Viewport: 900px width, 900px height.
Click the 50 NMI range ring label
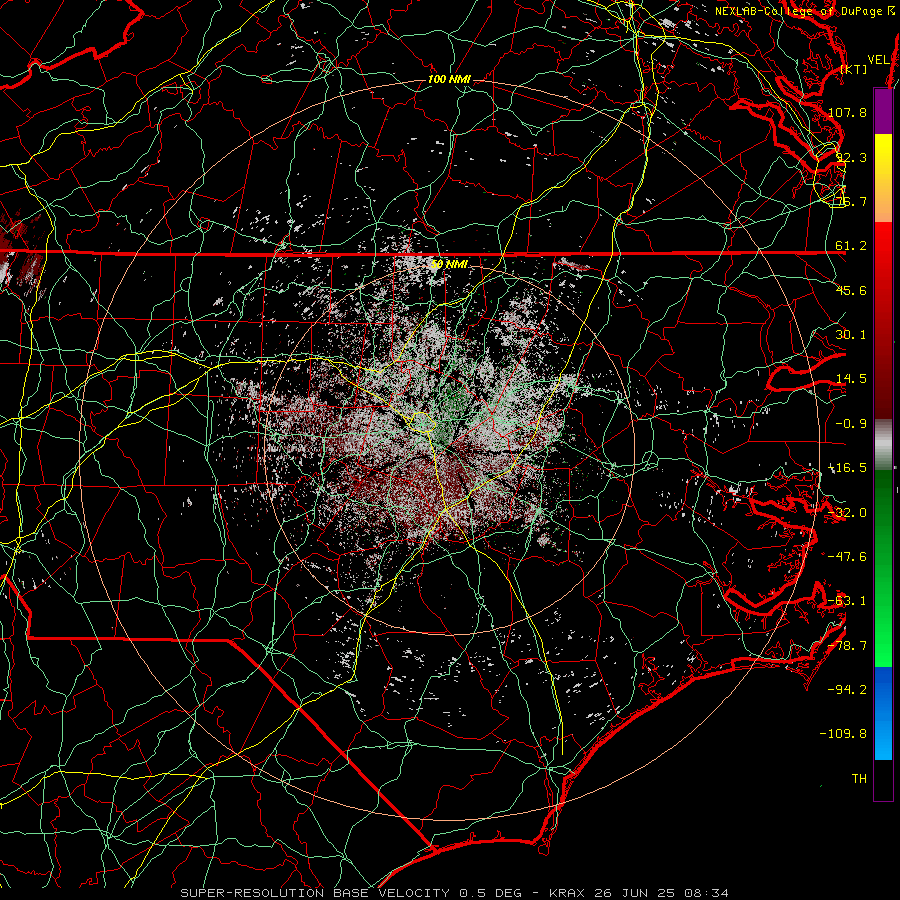coord(449,264)
